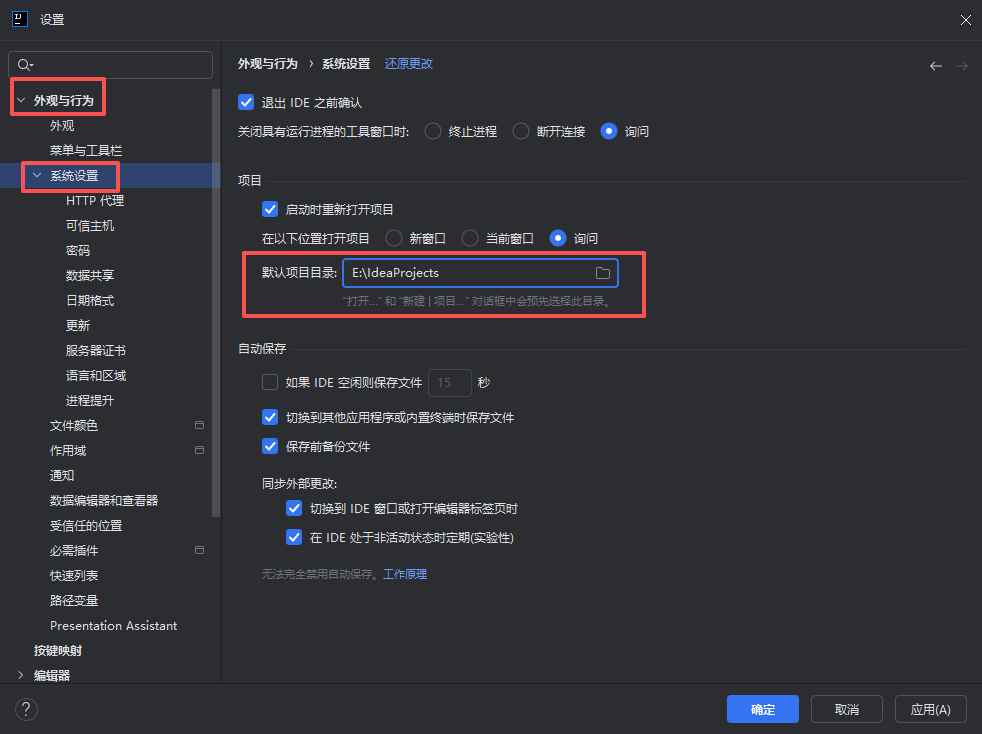Click inside the idle save seconds field showing 15
Viewport: 982px width, 734px height.
tap(449, 382)
